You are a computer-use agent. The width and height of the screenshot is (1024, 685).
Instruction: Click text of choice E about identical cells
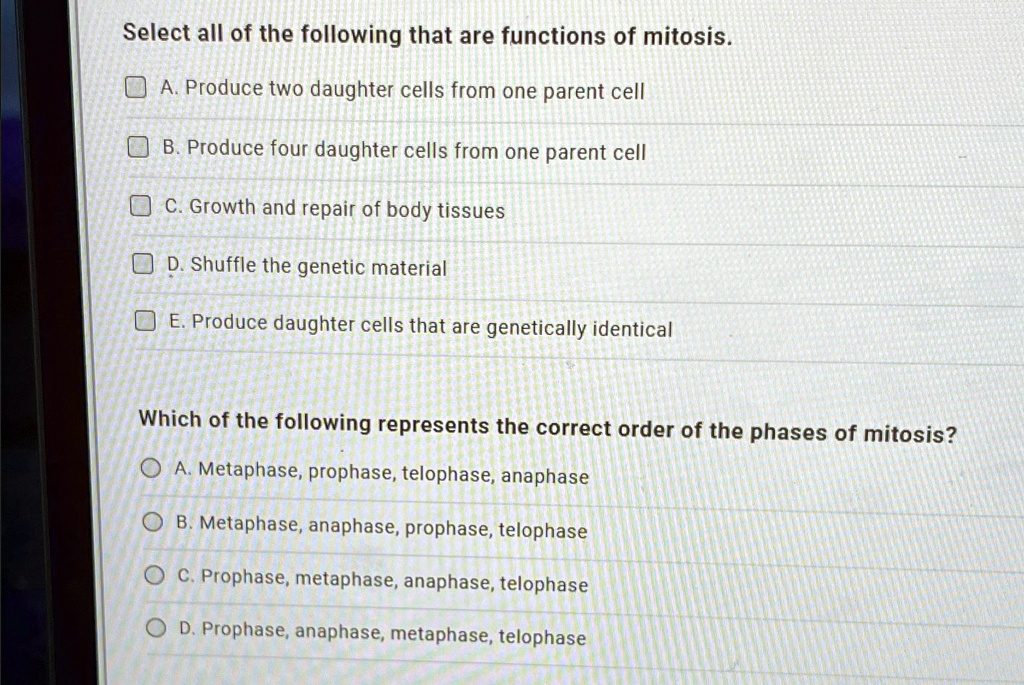pyautogui.click(x=417, y=328)
